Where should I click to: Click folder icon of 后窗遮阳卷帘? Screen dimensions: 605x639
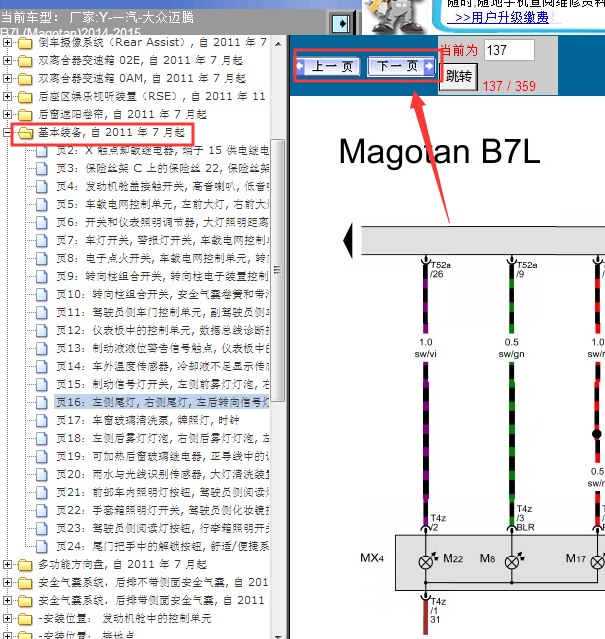(x=25, y=115)
